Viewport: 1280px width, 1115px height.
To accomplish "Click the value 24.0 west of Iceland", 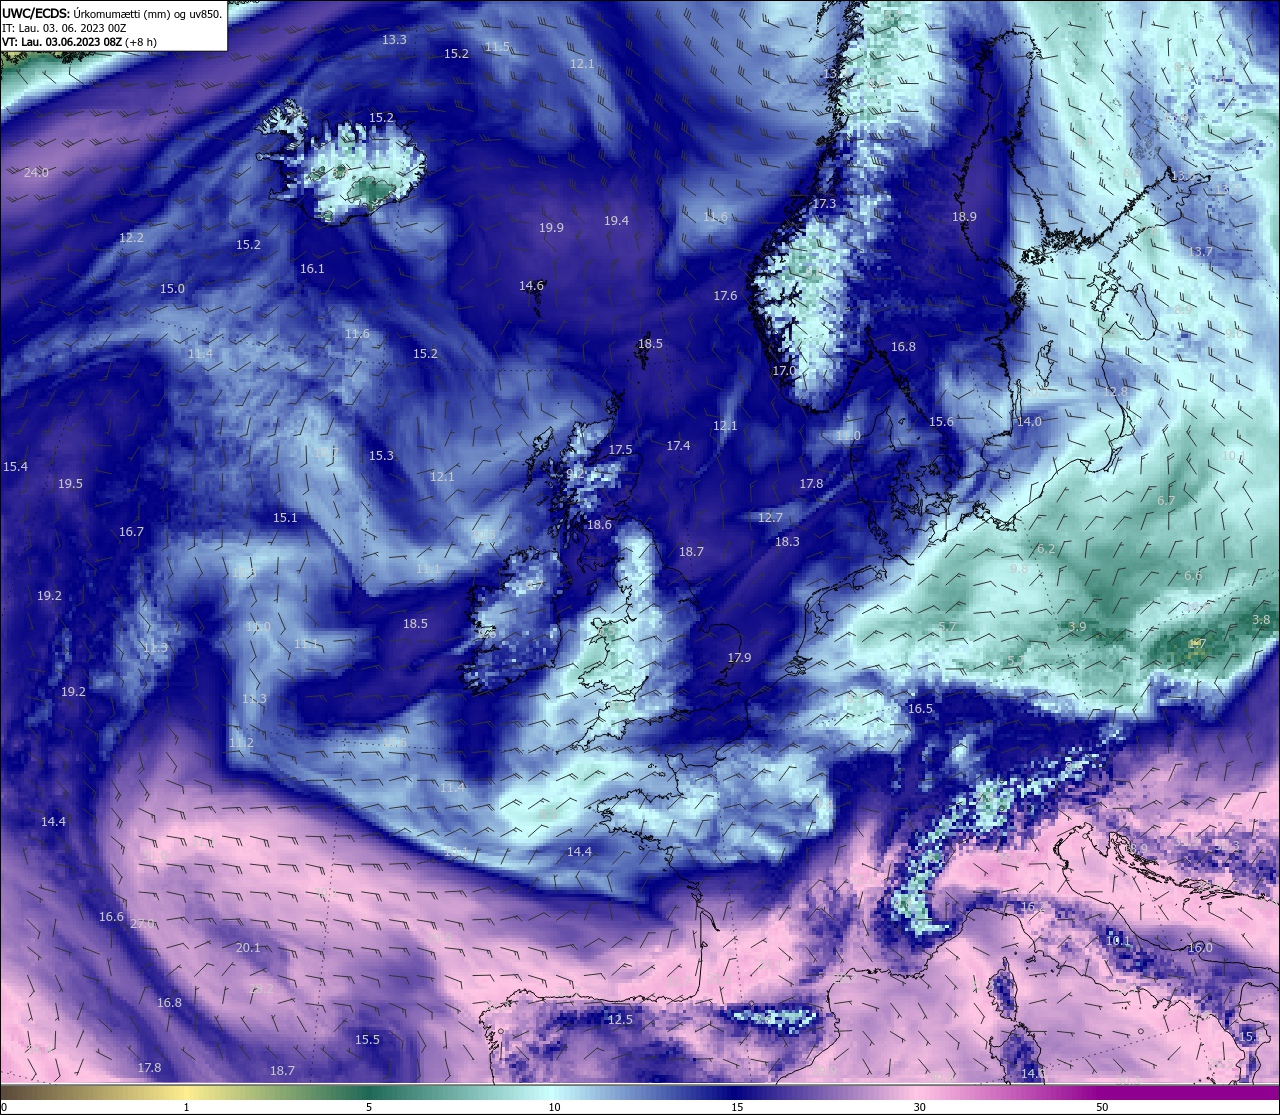I will 36,173.
